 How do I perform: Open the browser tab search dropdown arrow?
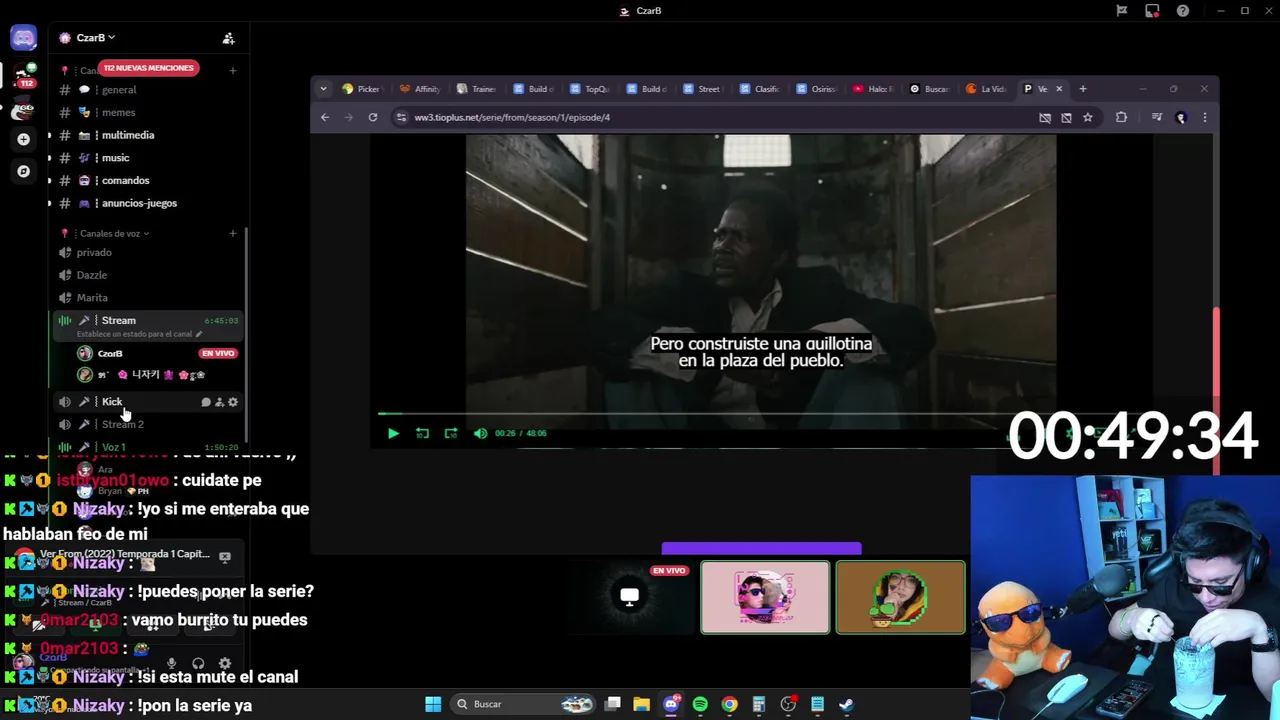point(323,89)
